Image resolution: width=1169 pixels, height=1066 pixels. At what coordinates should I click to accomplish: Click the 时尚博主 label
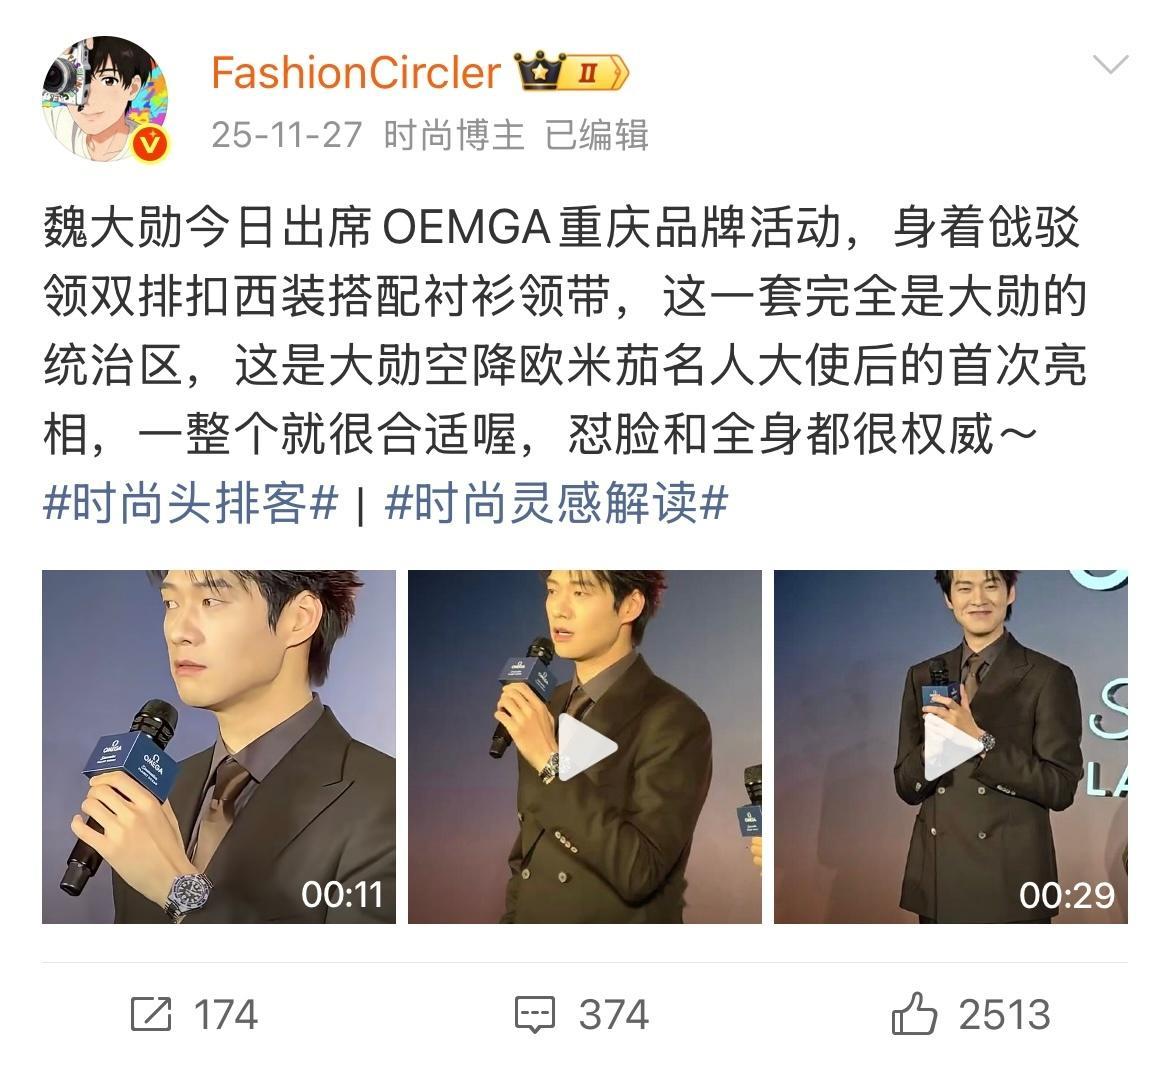pos(454,135)
